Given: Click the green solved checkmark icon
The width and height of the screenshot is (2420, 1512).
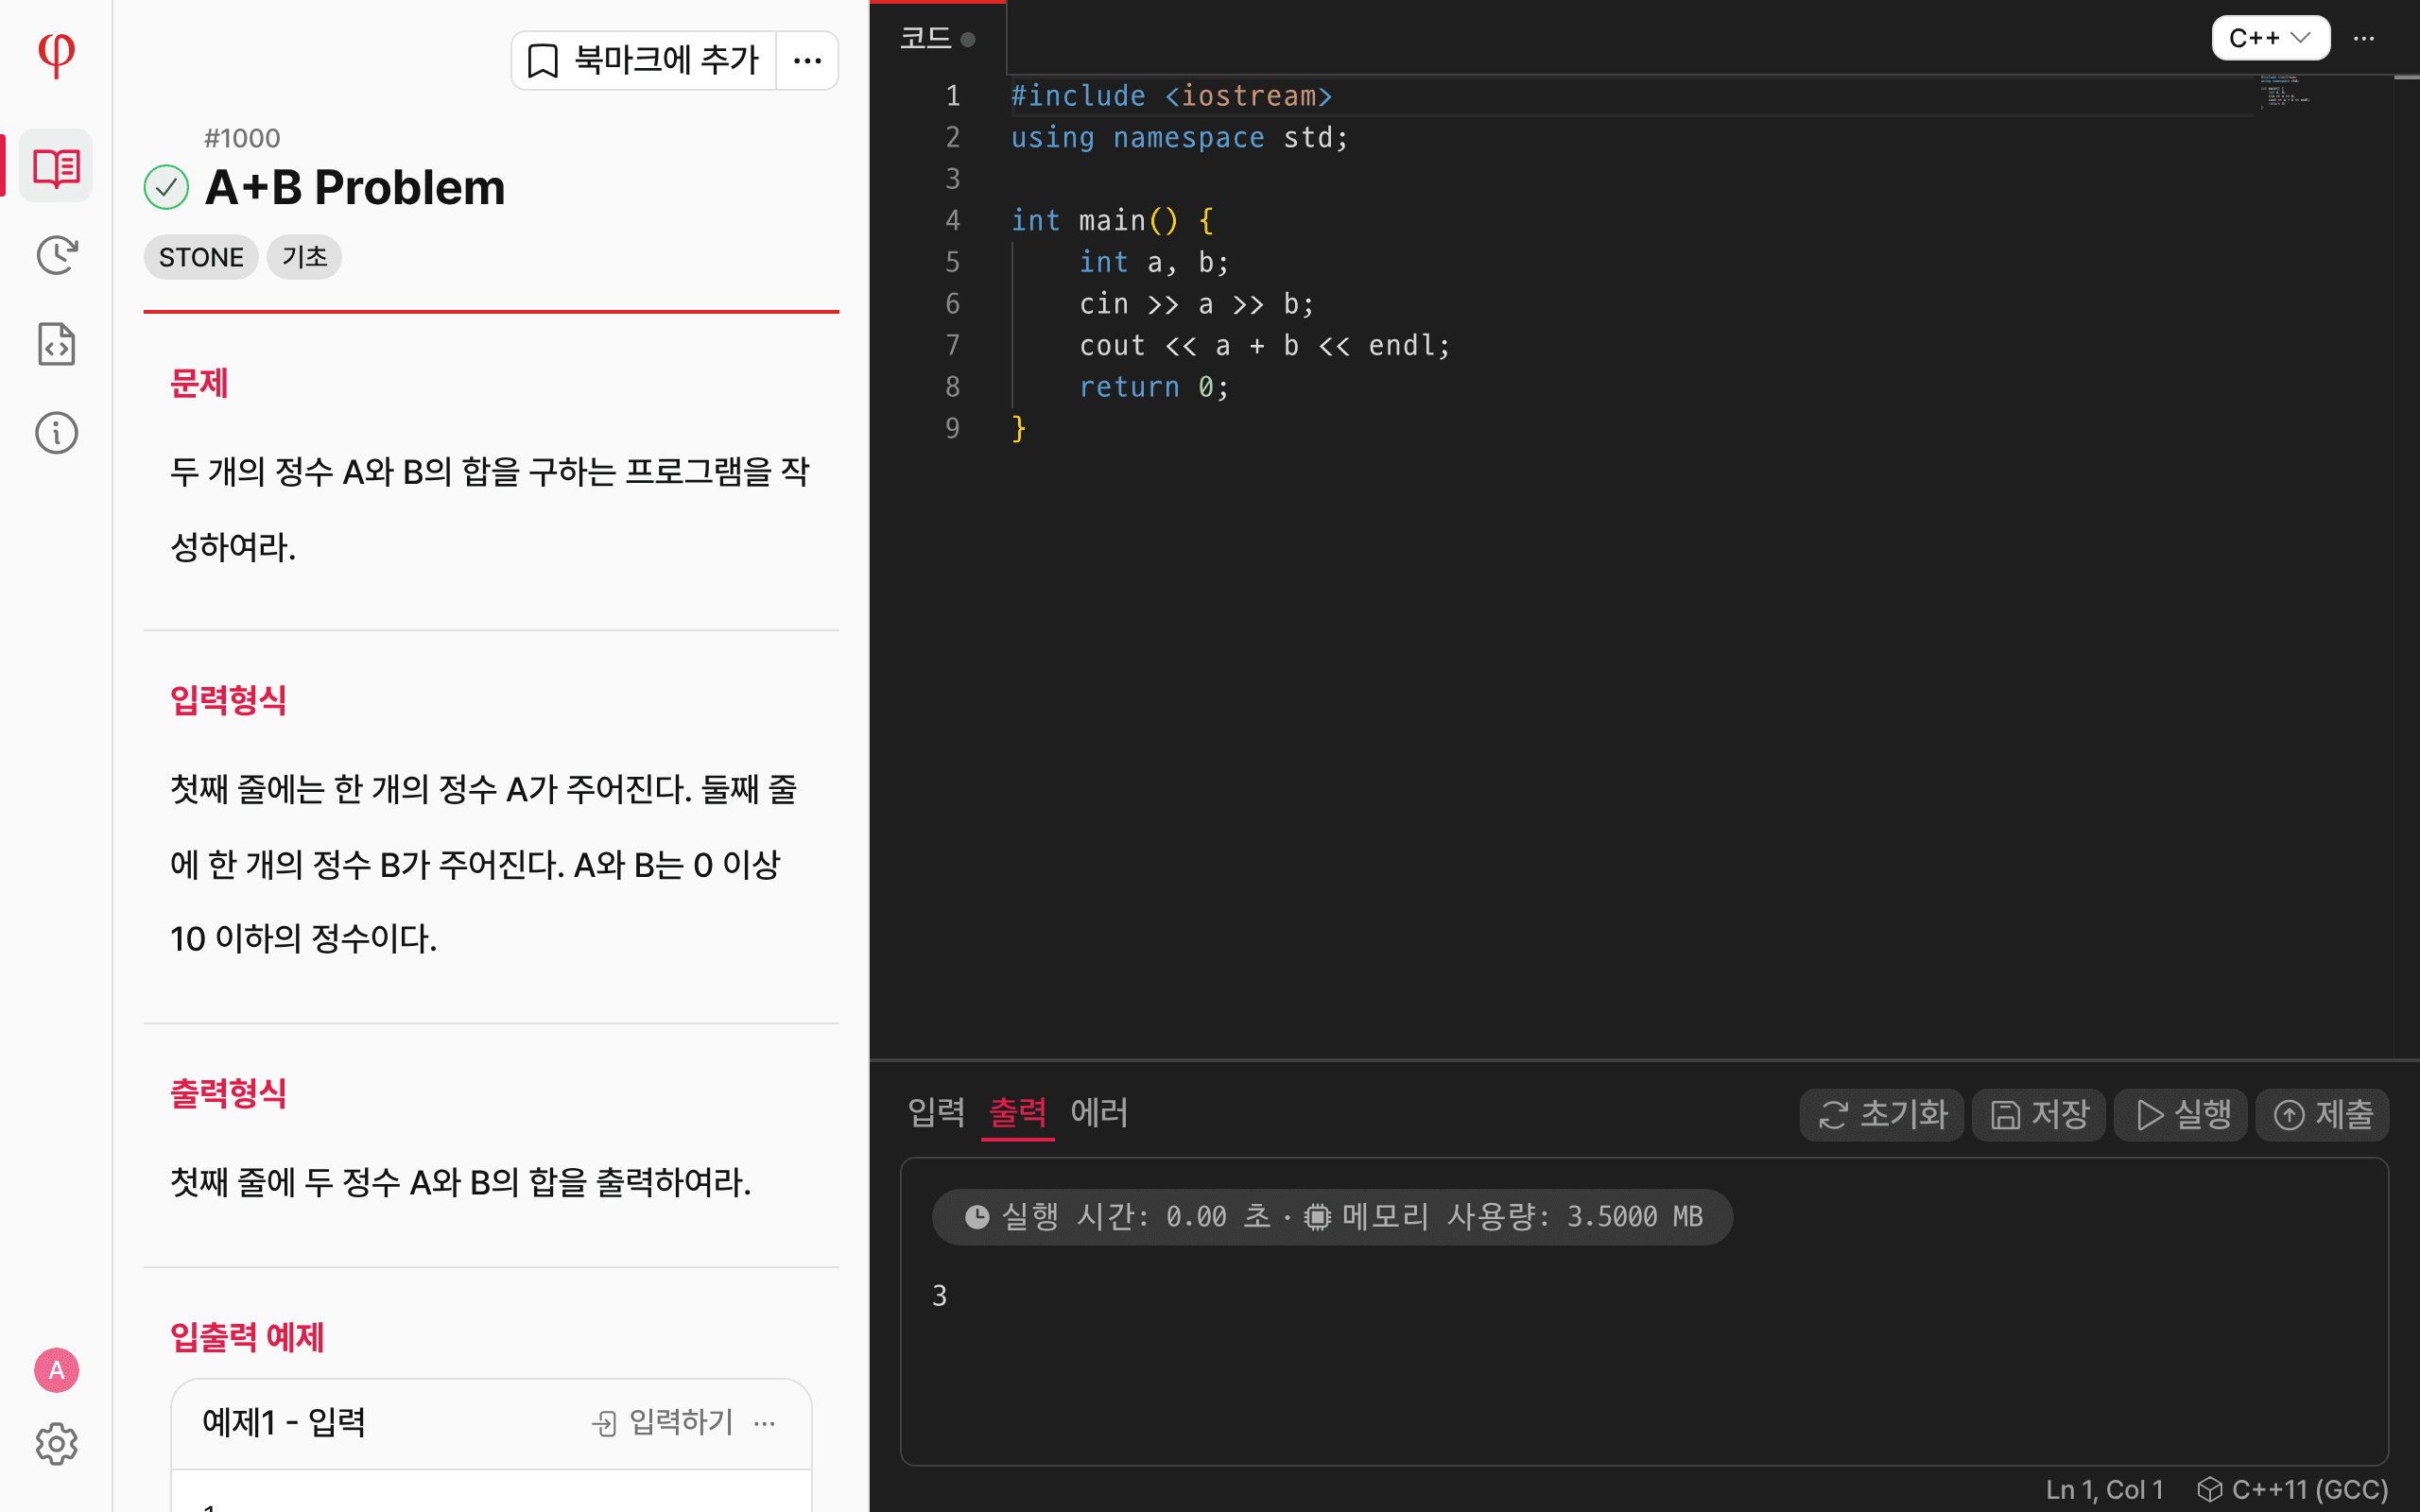Looking at the screenshot, I should (166, 187).
